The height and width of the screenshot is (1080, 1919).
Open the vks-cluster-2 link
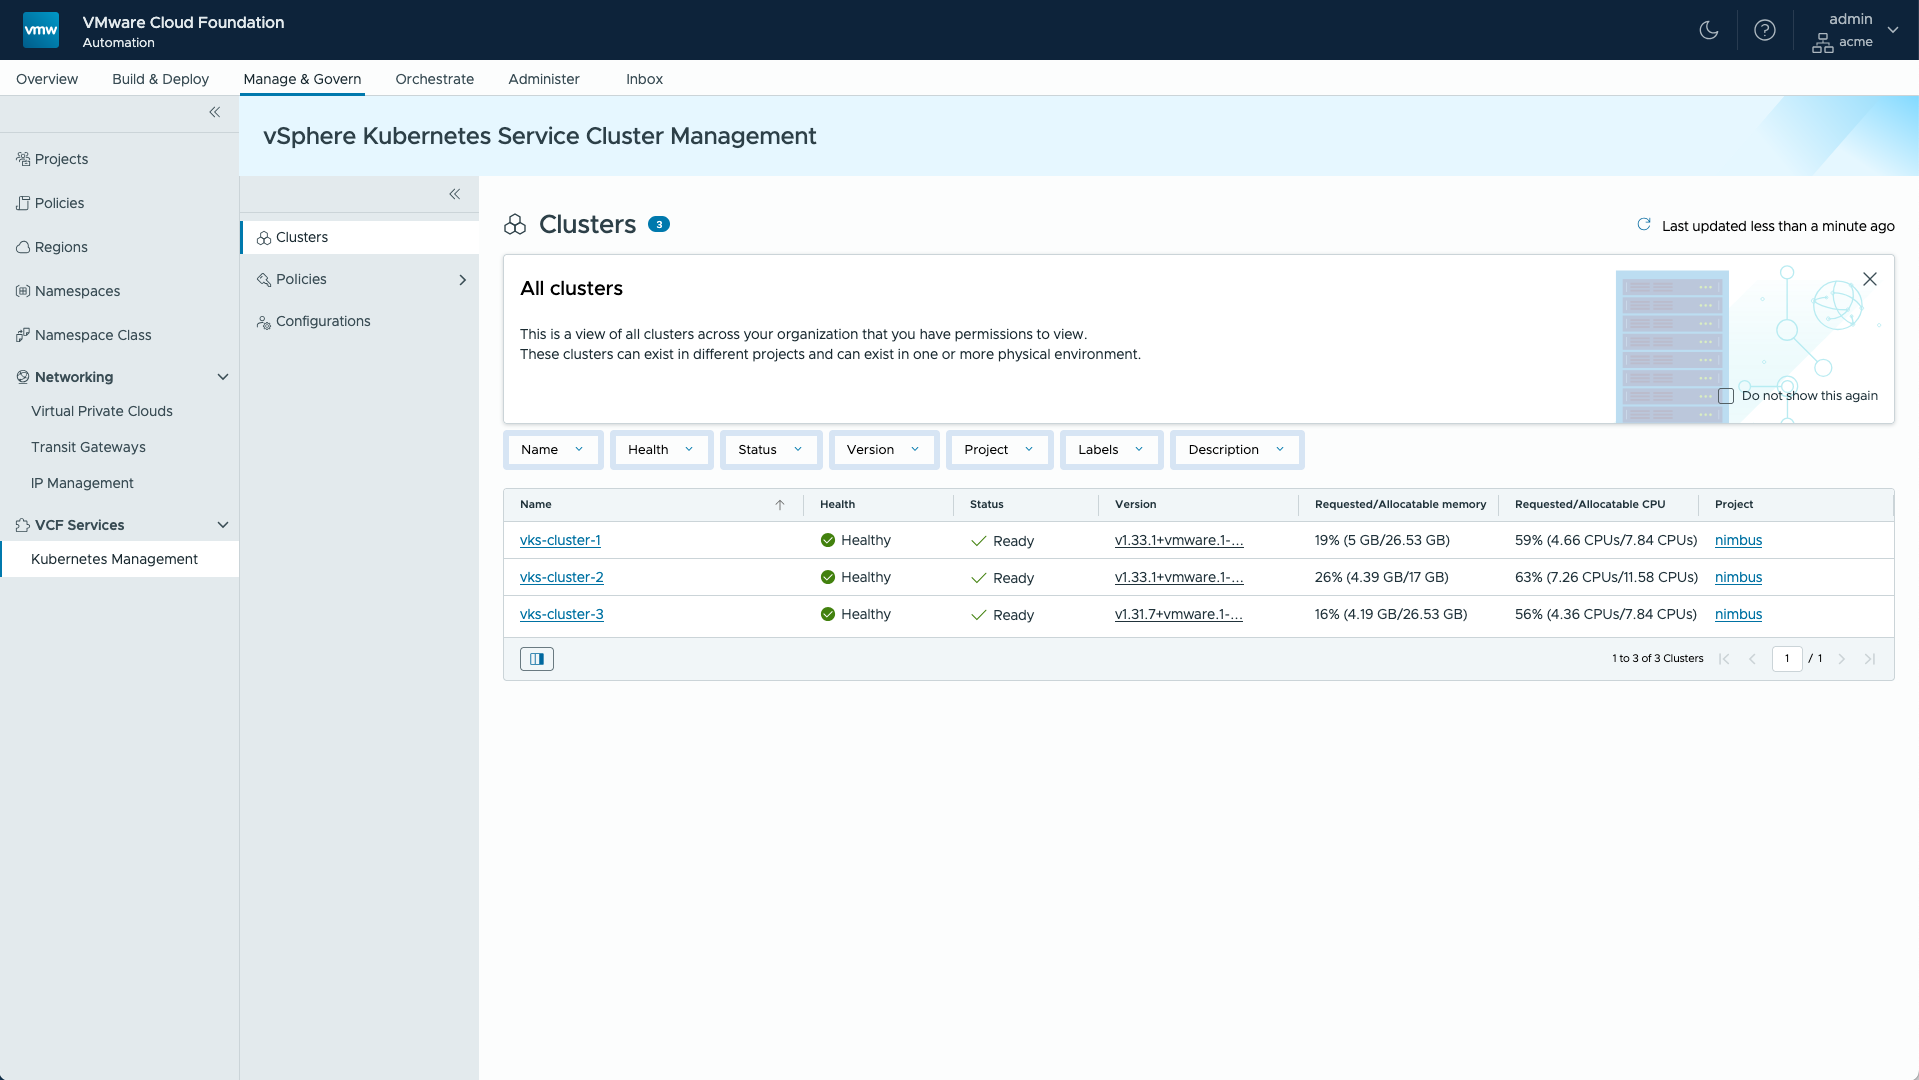[x=562, y=577]
